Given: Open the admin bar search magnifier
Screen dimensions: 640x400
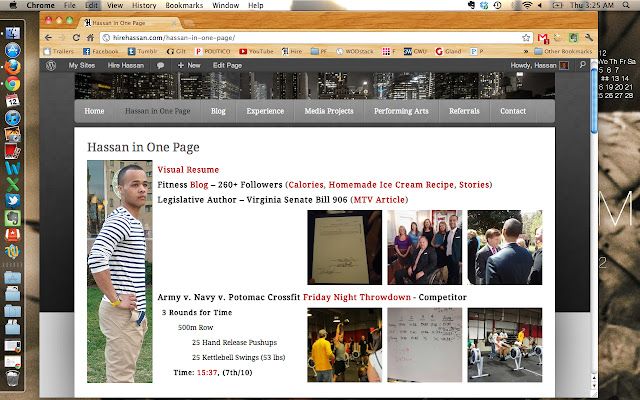Looking at the screenshot, I should click(583, 65).
